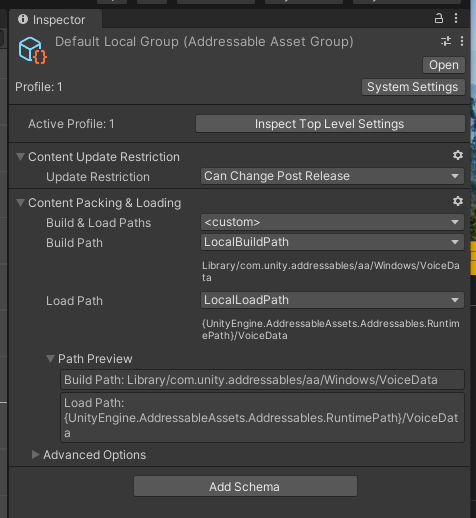Toggle the Inspector lock icon
The height and width of the screenshot is (518, 476).
439,18
